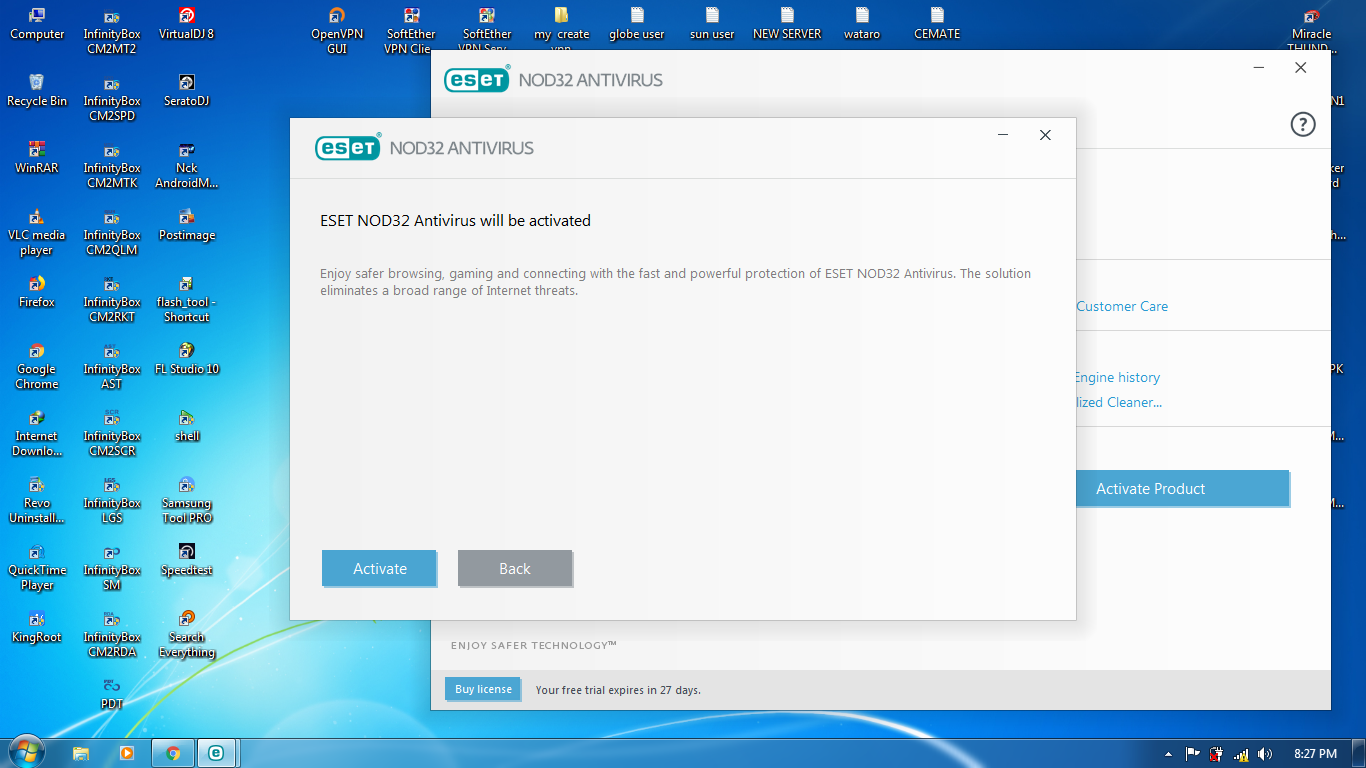Open the Engine history link

[x=1117, y=377]
